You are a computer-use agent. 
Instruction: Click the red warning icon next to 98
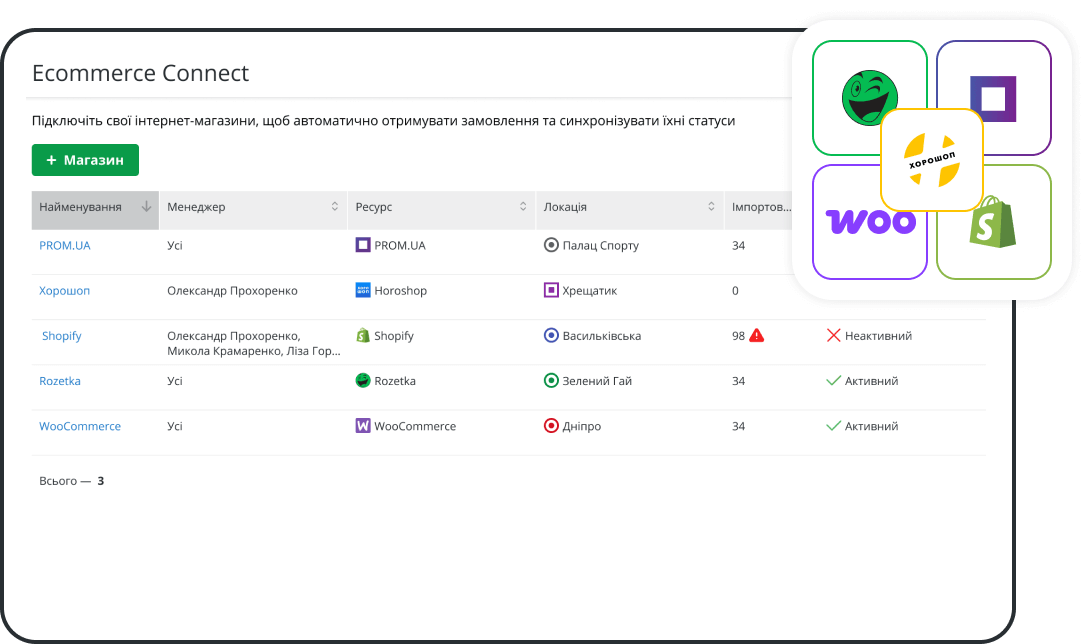tap(756, 336)
